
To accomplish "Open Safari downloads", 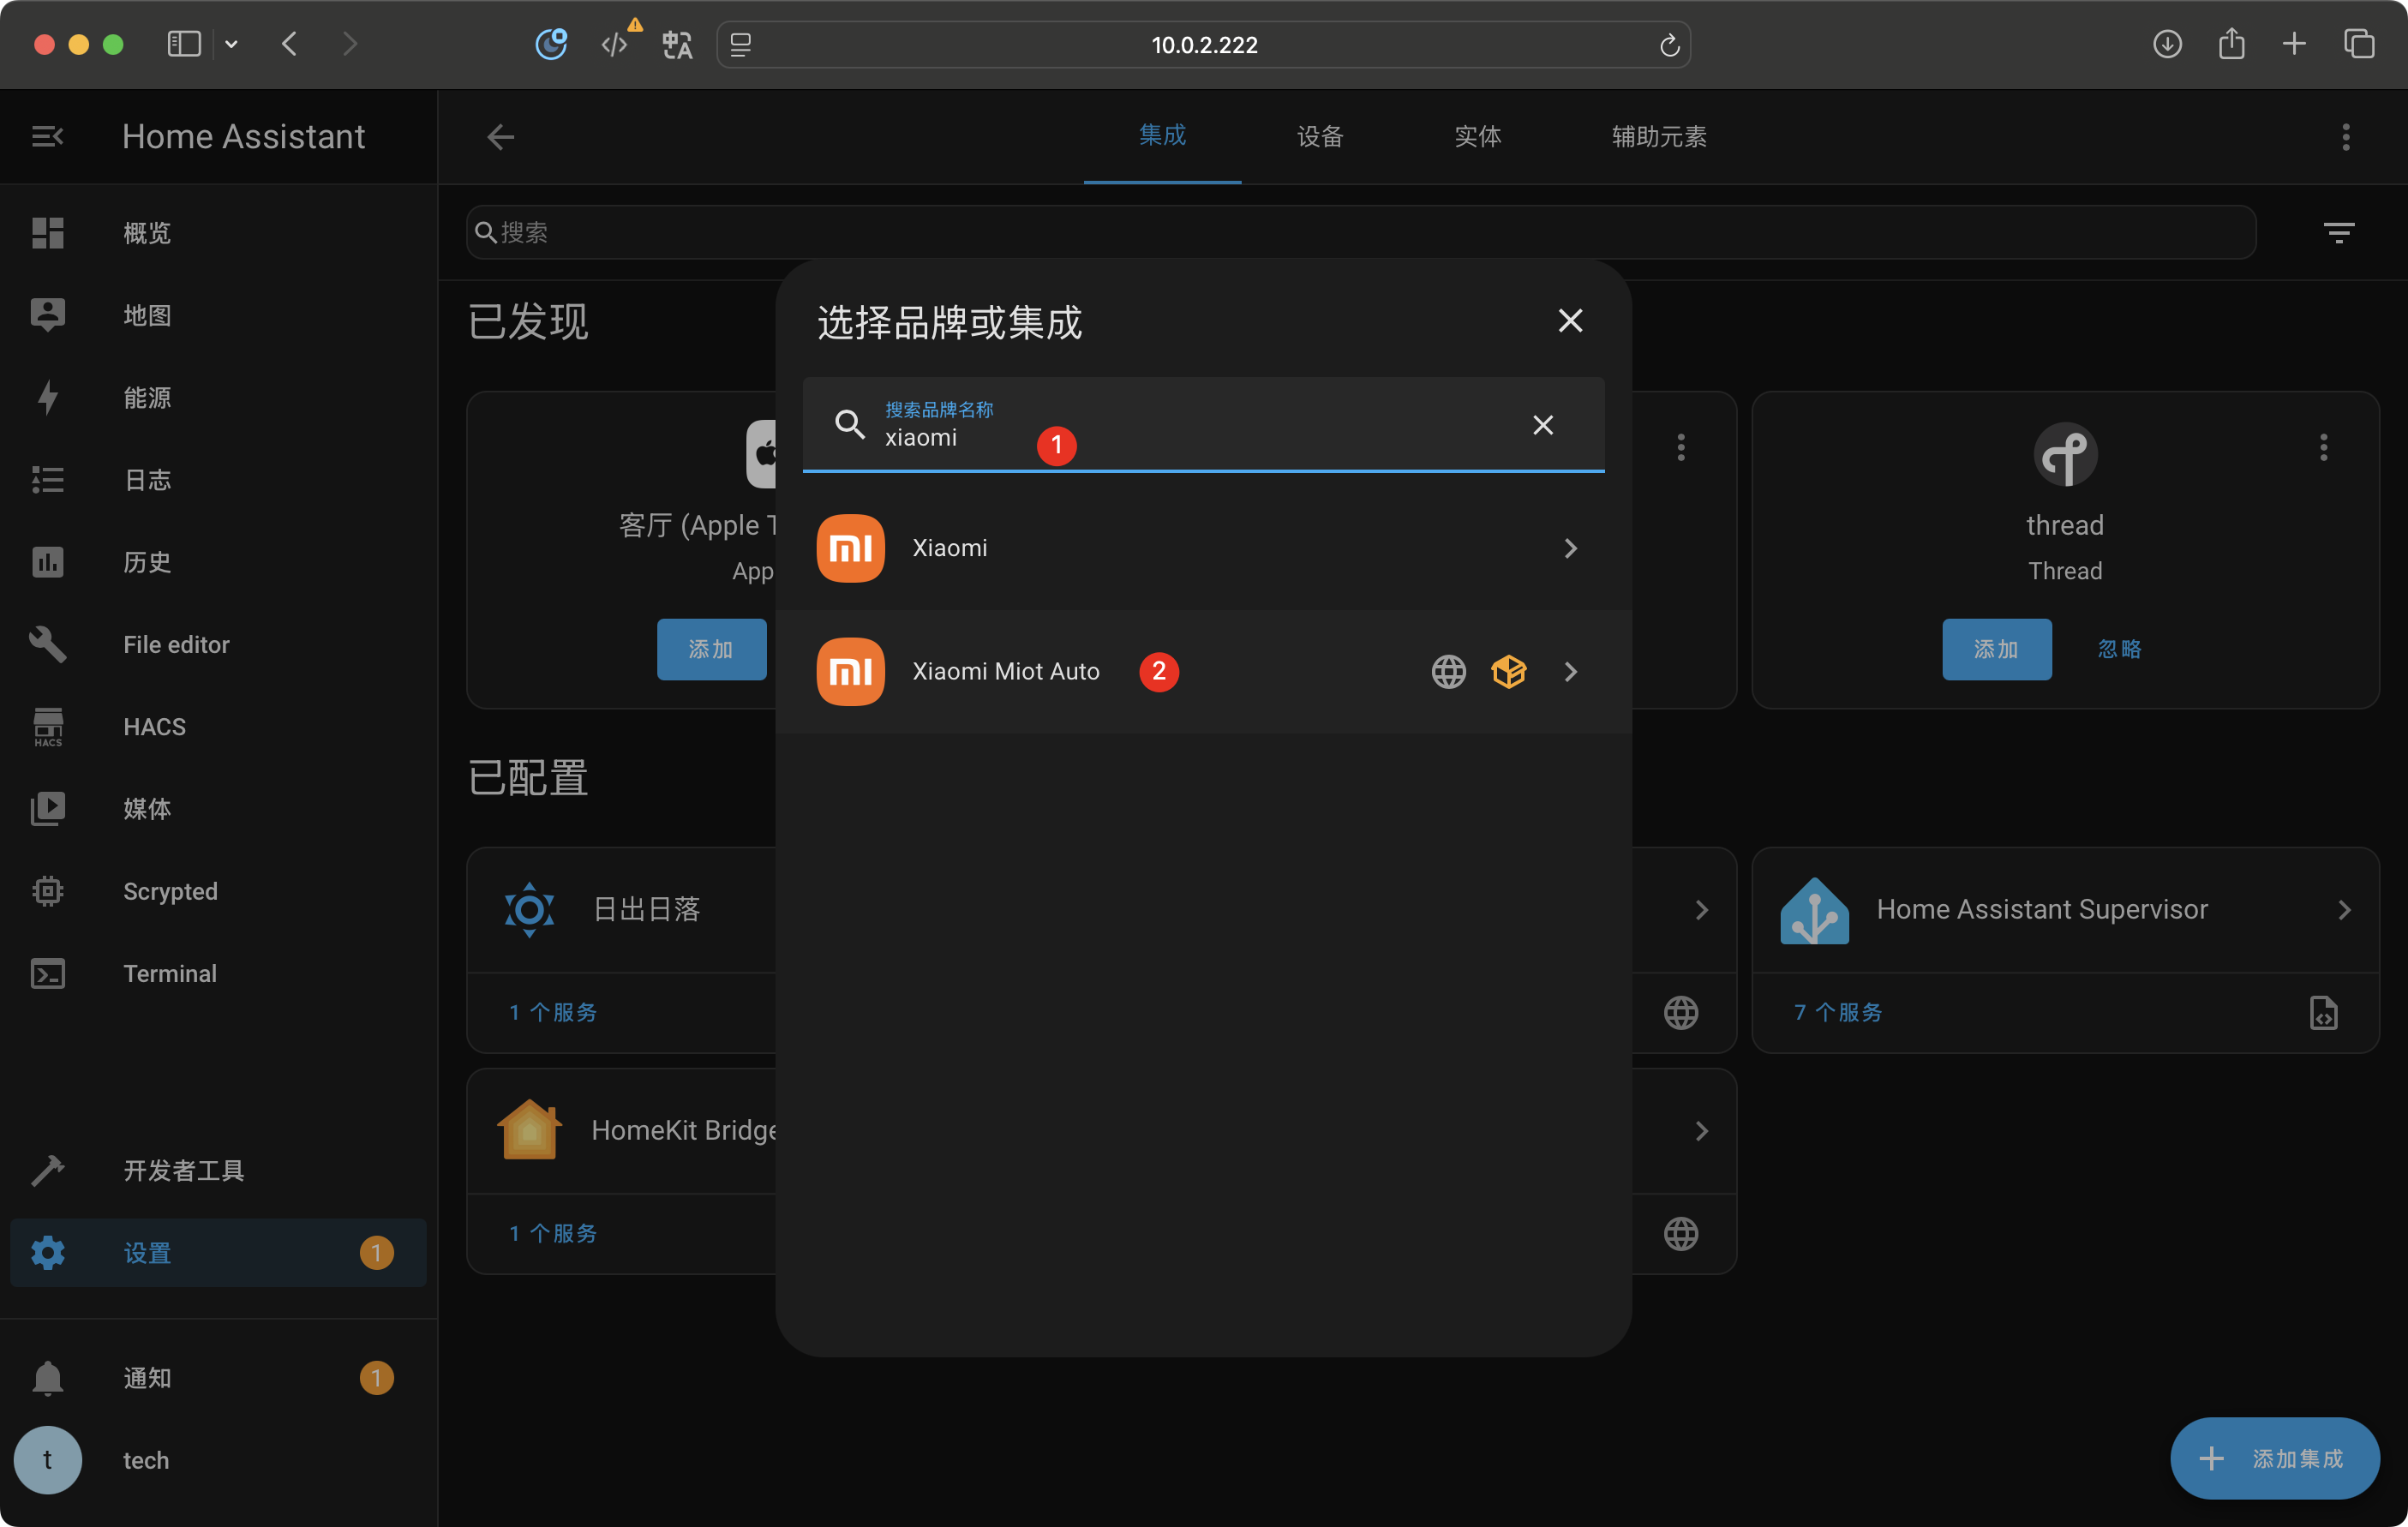I will (2166, 44).
